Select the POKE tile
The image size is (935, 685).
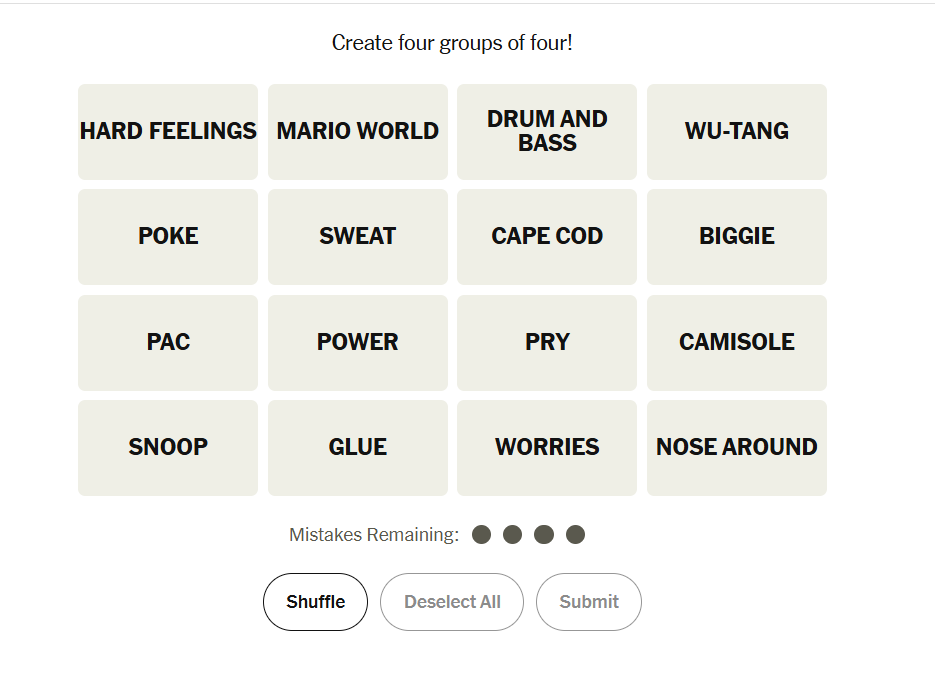click(168, 237)
